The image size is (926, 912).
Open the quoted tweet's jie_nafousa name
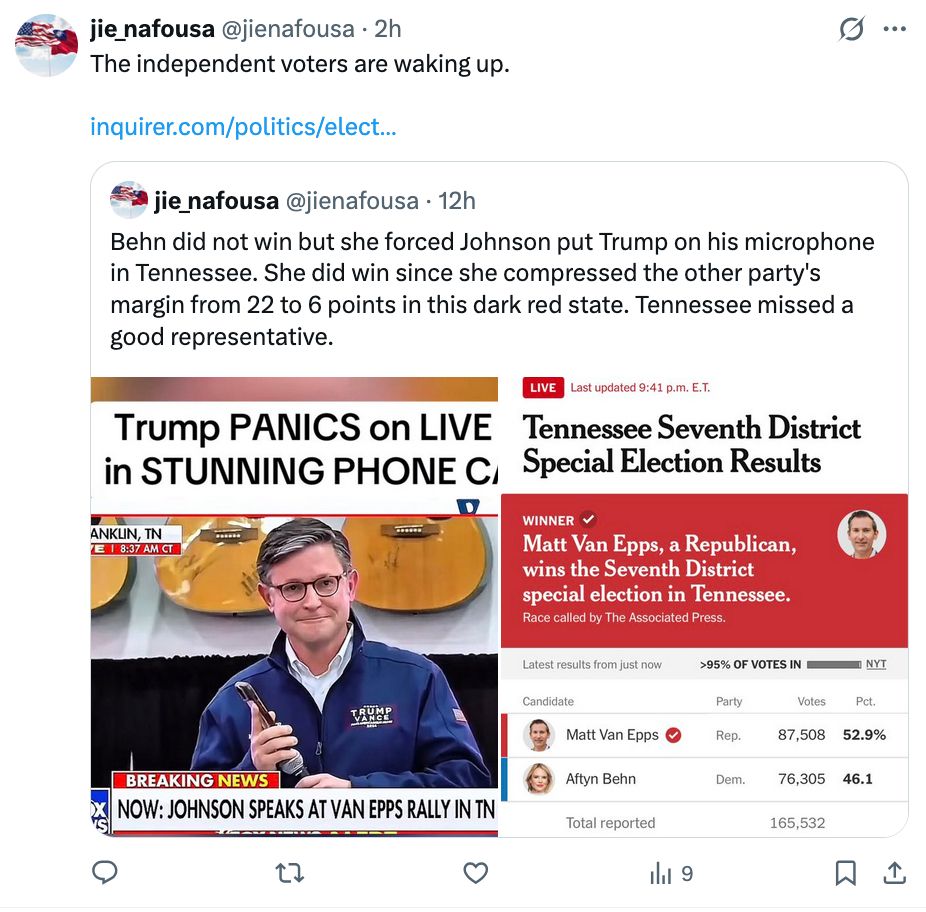[x=216, y=201]
